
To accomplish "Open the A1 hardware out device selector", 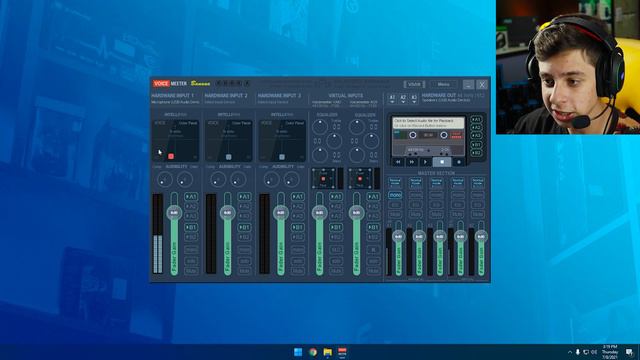I will pyautogui.click(x=392, y=98).
